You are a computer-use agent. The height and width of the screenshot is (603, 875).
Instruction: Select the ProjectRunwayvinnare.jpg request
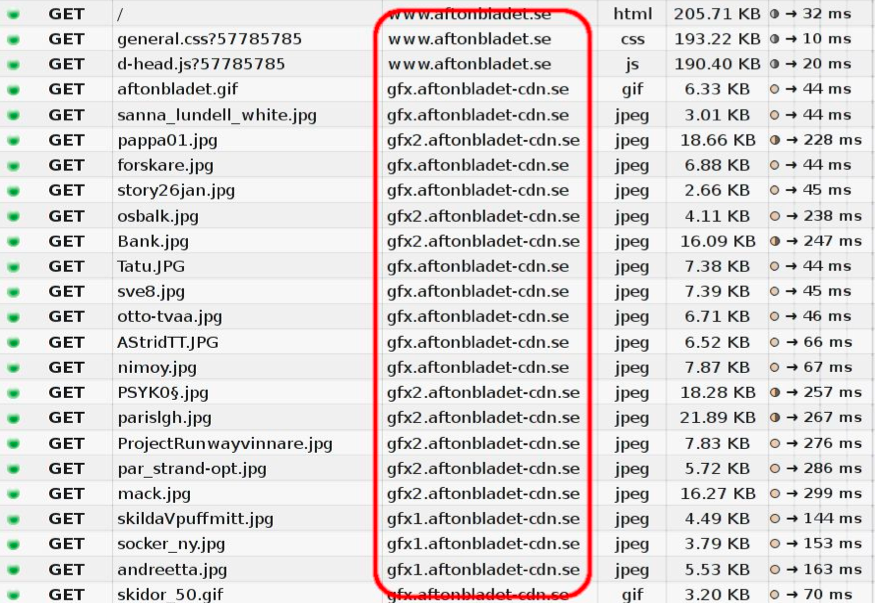tap(225, 444)
